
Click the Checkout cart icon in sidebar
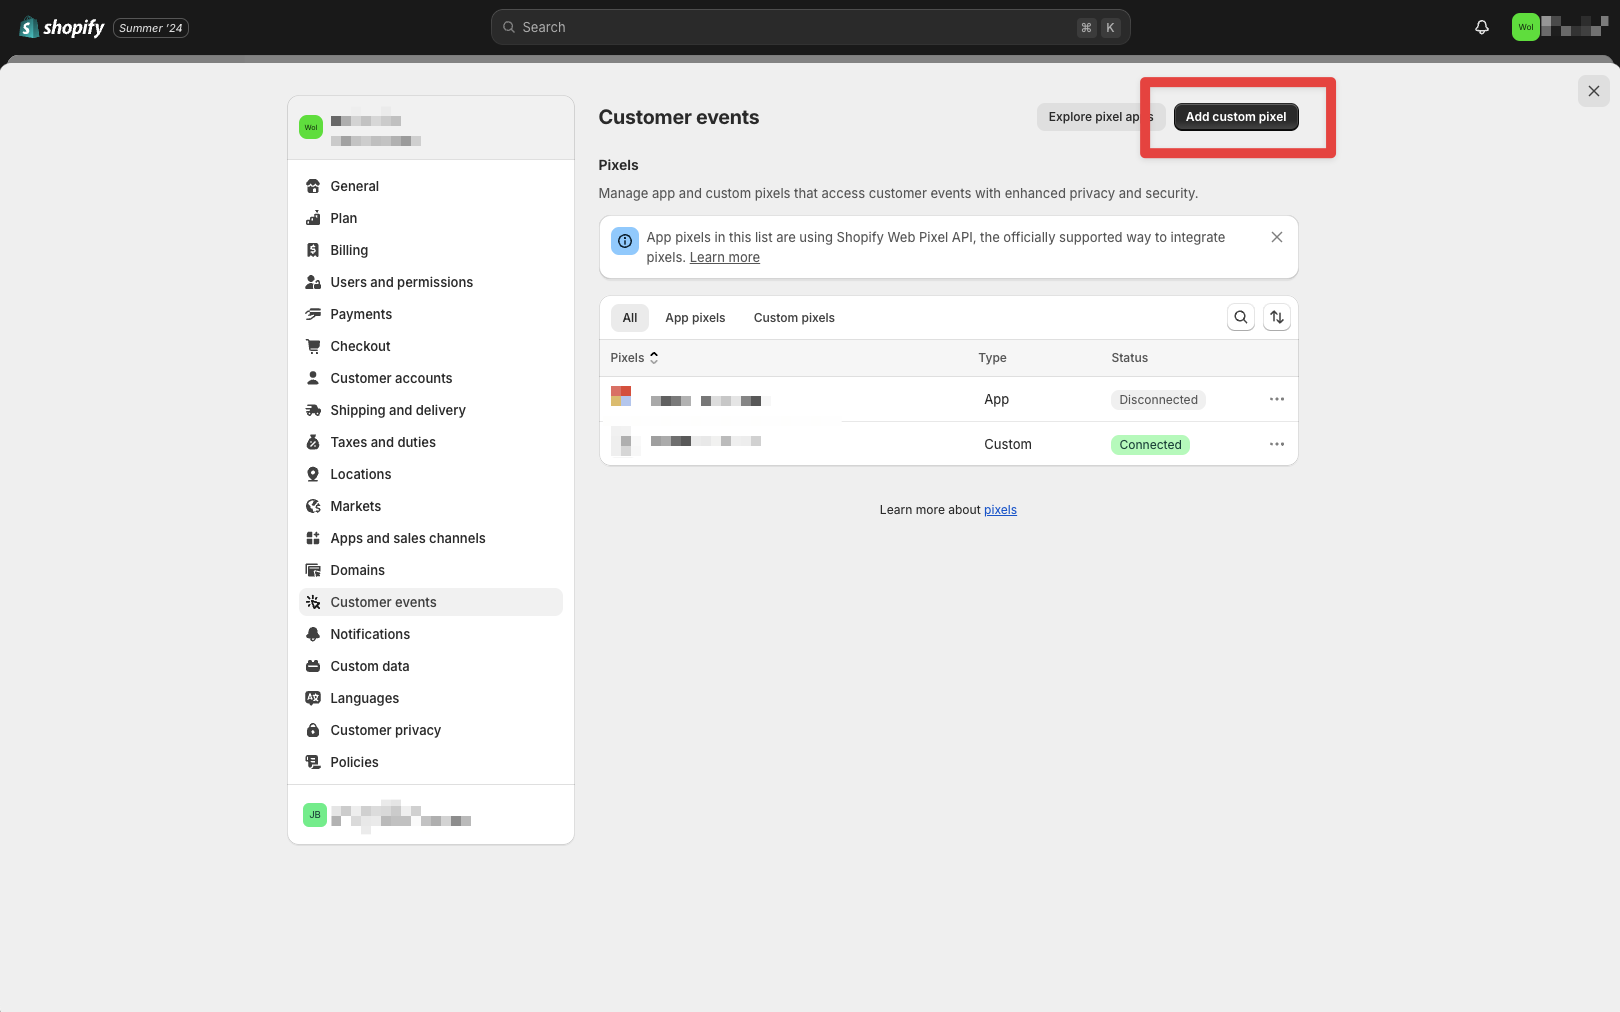[313, 346]
